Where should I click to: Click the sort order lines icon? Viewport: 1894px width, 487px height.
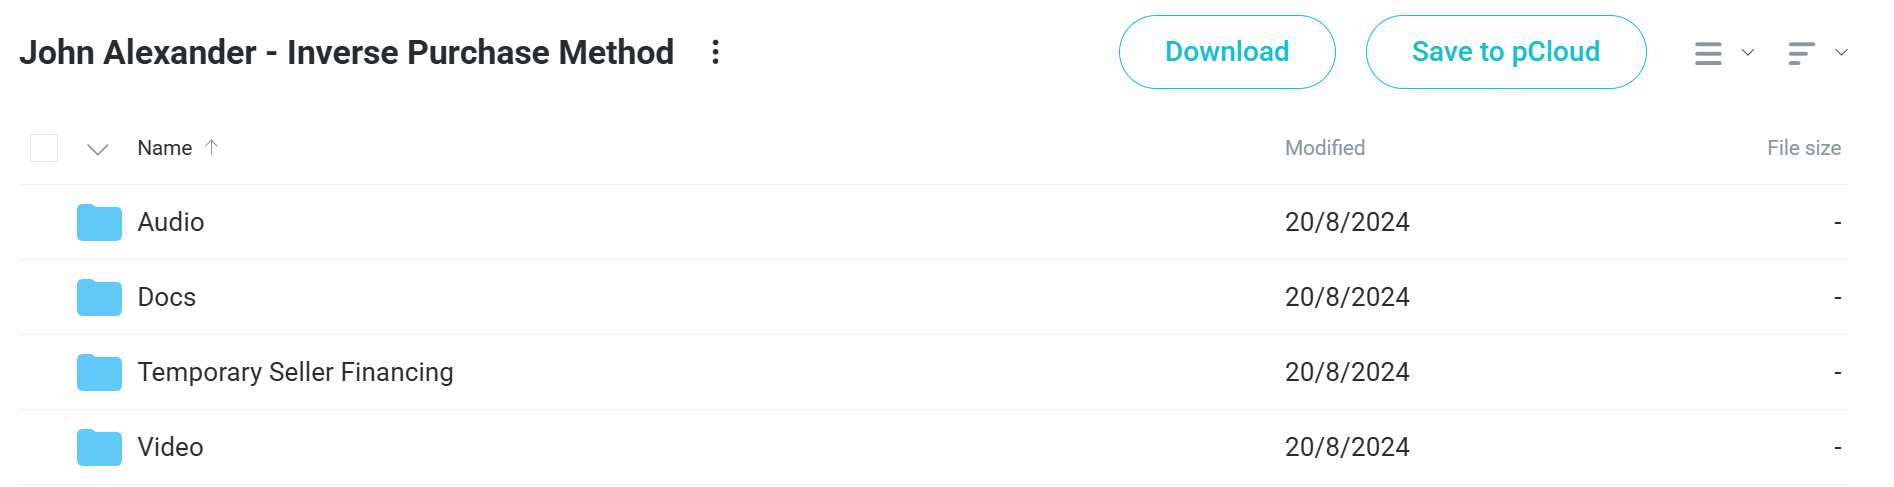[1801, 53]
